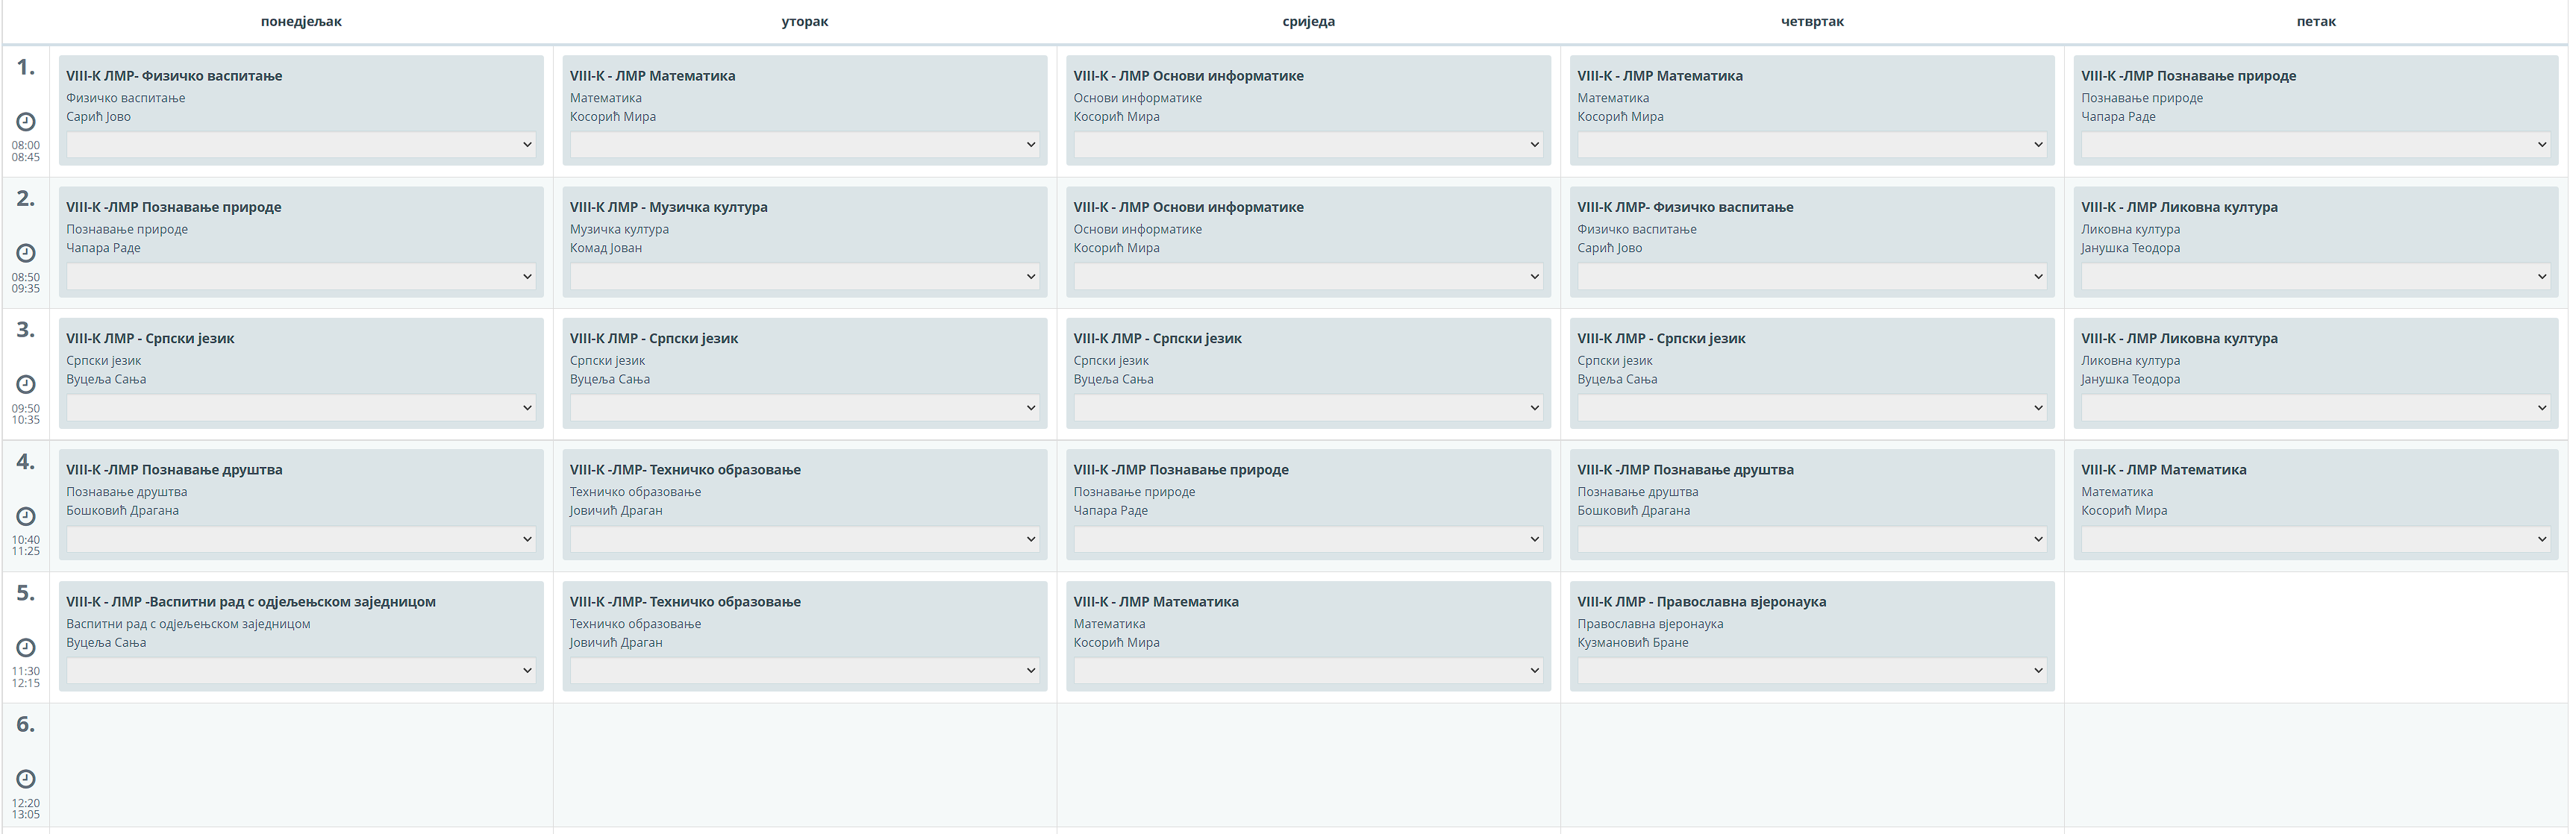The height and width of the screenshot is (834, 2576).
Task: Open dropdown for Thursday Православна вјеронаука lesson
Action: (1811, 671)
